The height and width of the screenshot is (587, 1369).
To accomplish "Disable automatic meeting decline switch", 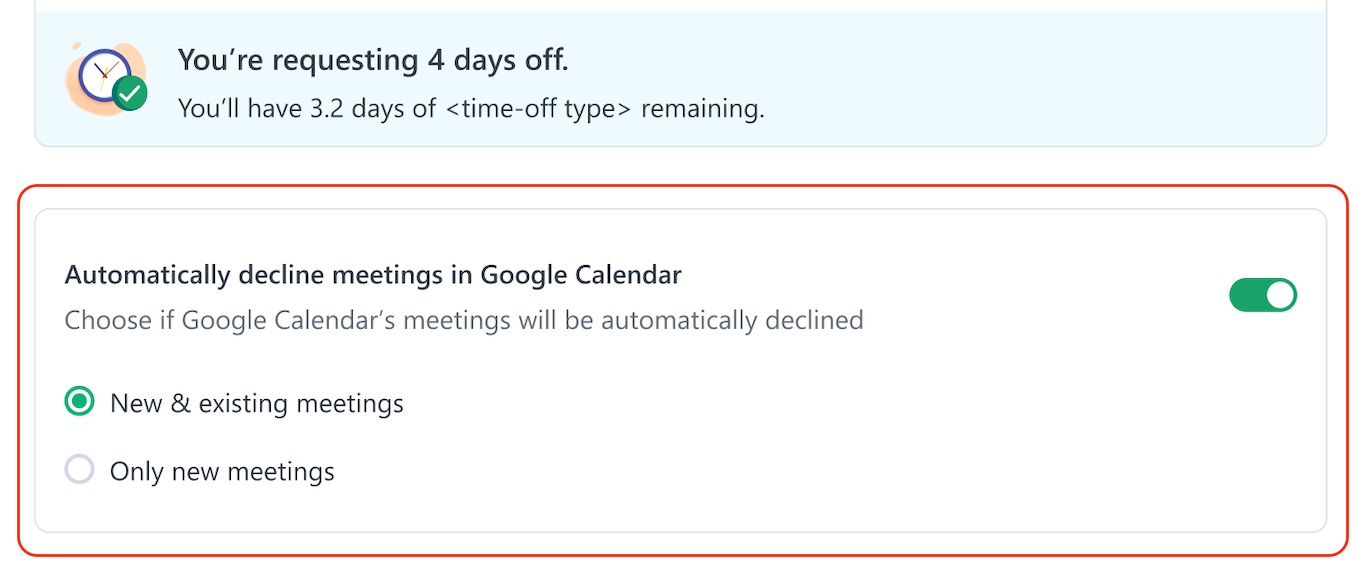I will pos(1262,296).
